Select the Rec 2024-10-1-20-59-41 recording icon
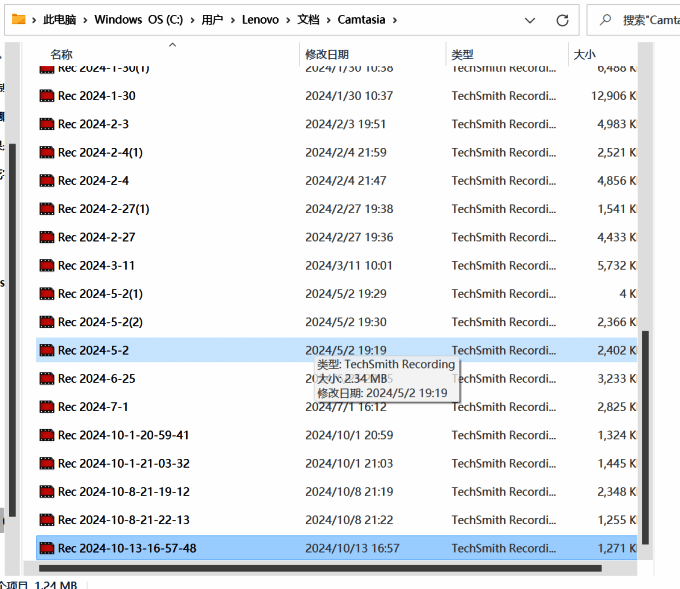The width and height of the screenshot is (680, 589). [x=46, y=435]
